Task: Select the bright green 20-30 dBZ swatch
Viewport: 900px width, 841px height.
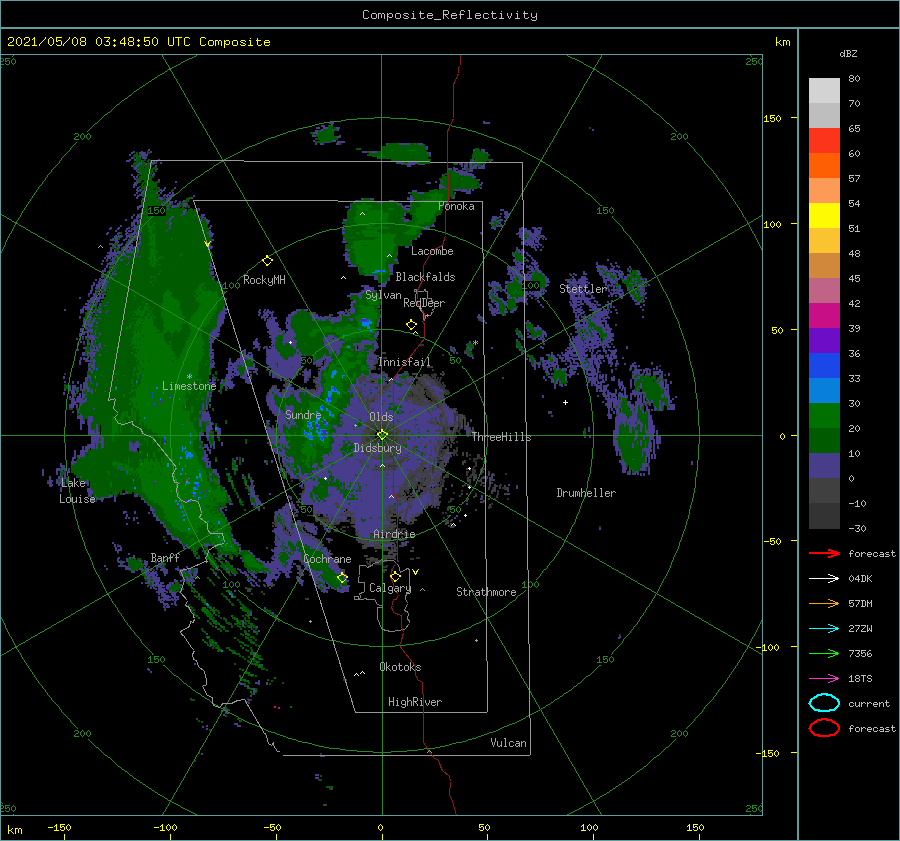Action: tap(824, 416)
